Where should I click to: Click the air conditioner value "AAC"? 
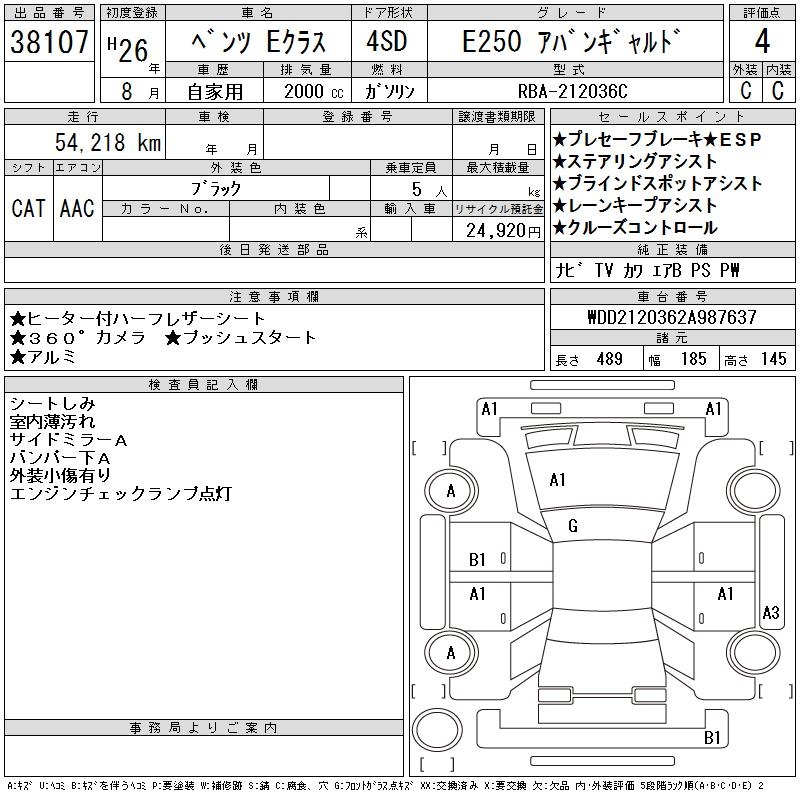coord(77,208)
